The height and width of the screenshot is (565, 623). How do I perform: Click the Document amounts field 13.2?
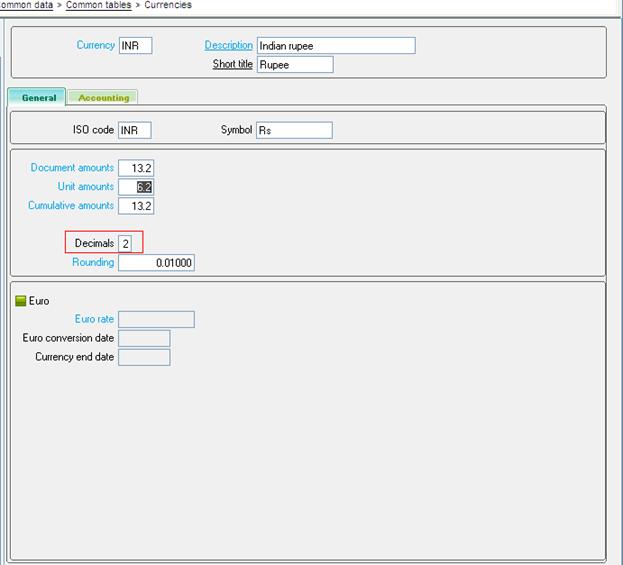tap(136, 168)
